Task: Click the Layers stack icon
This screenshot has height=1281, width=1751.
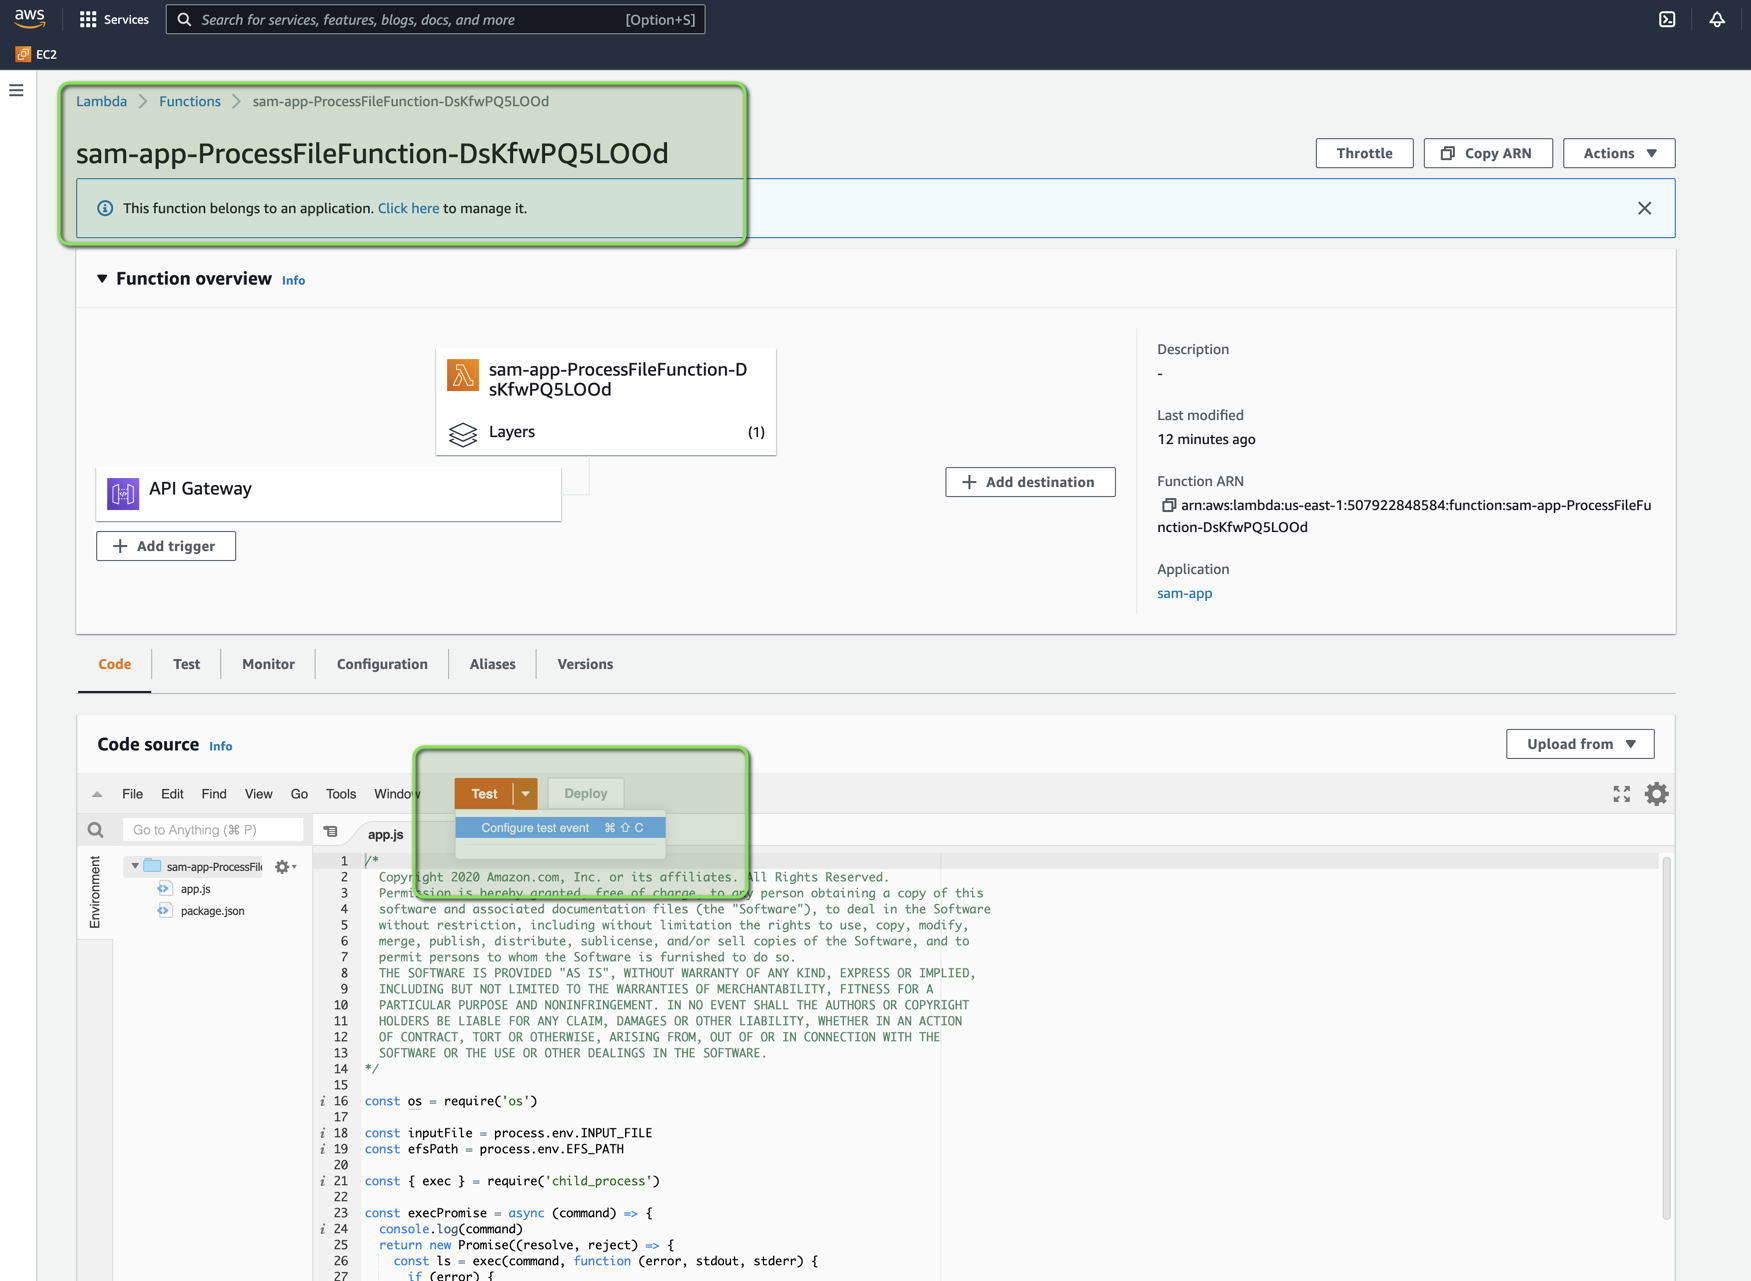Action: [463, 434]
